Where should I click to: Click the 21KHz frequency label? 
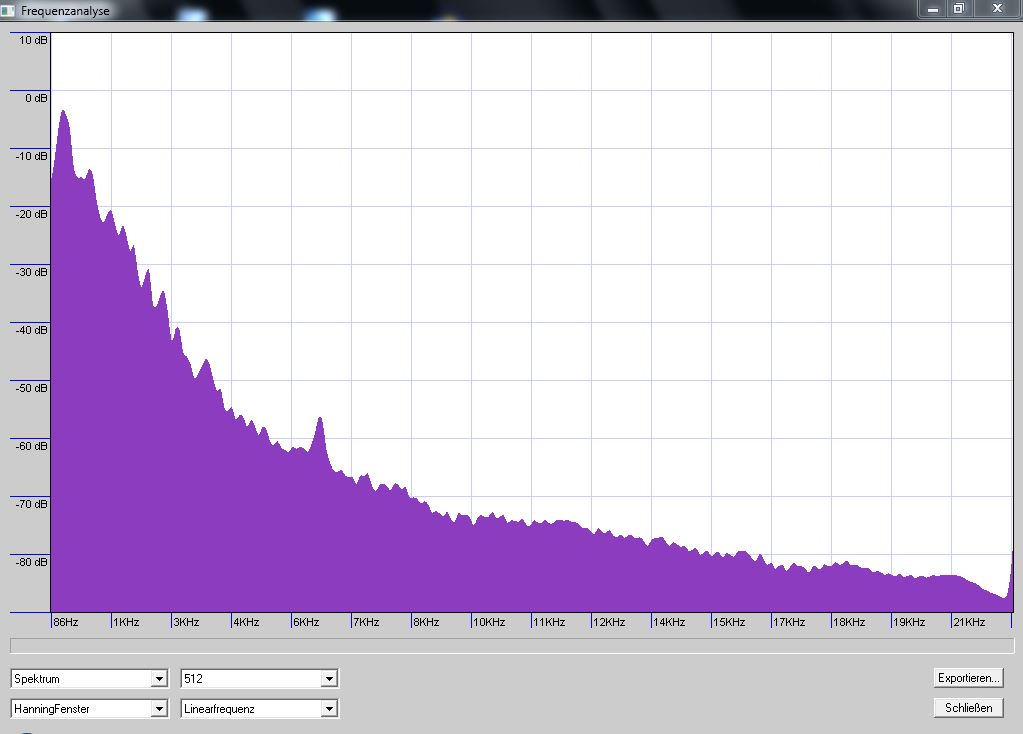pos(970,622)
